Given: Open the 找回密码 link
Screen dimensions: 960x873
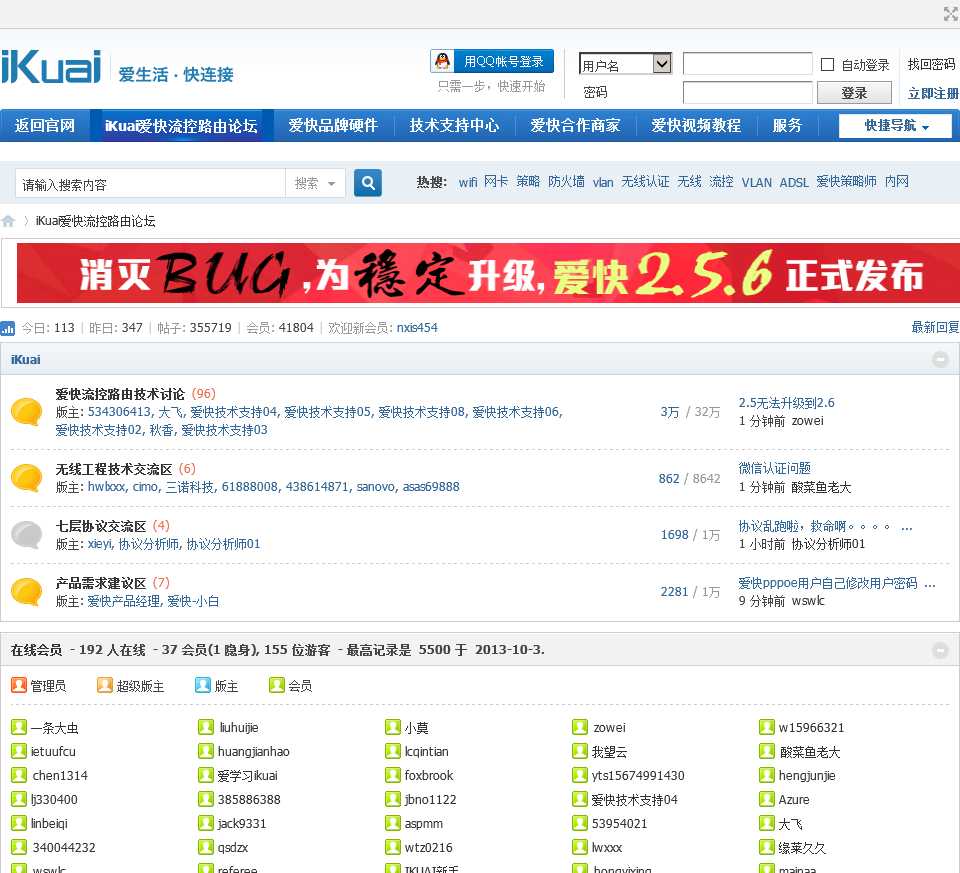Looking at the screenshot, I should 931,64.
